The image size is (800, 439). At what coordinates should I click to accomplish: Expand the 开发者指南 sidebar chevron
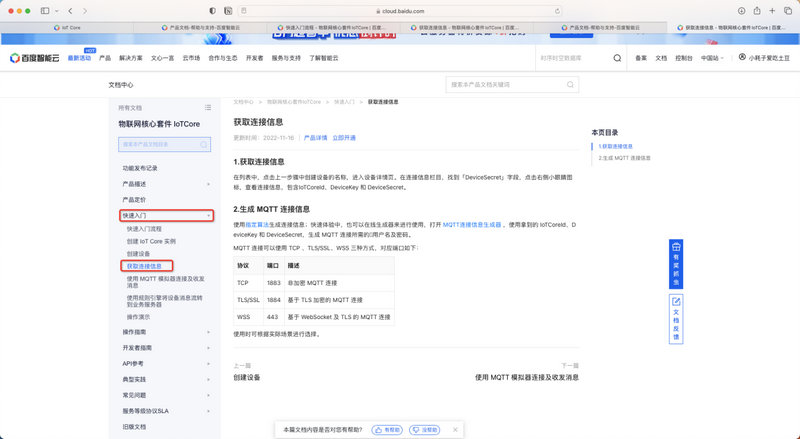tap(208, 348)
